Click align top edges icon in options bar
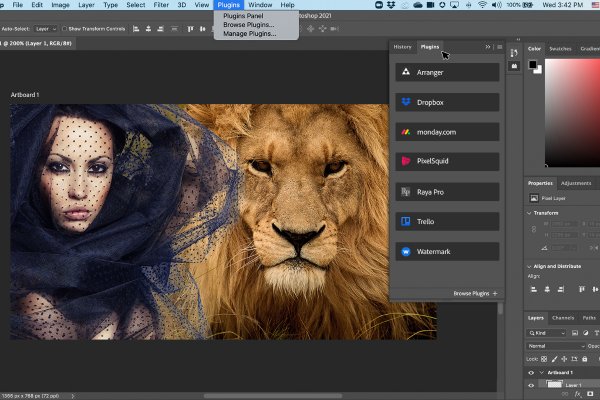The image size is (600, 400). (x=190, y=29)
